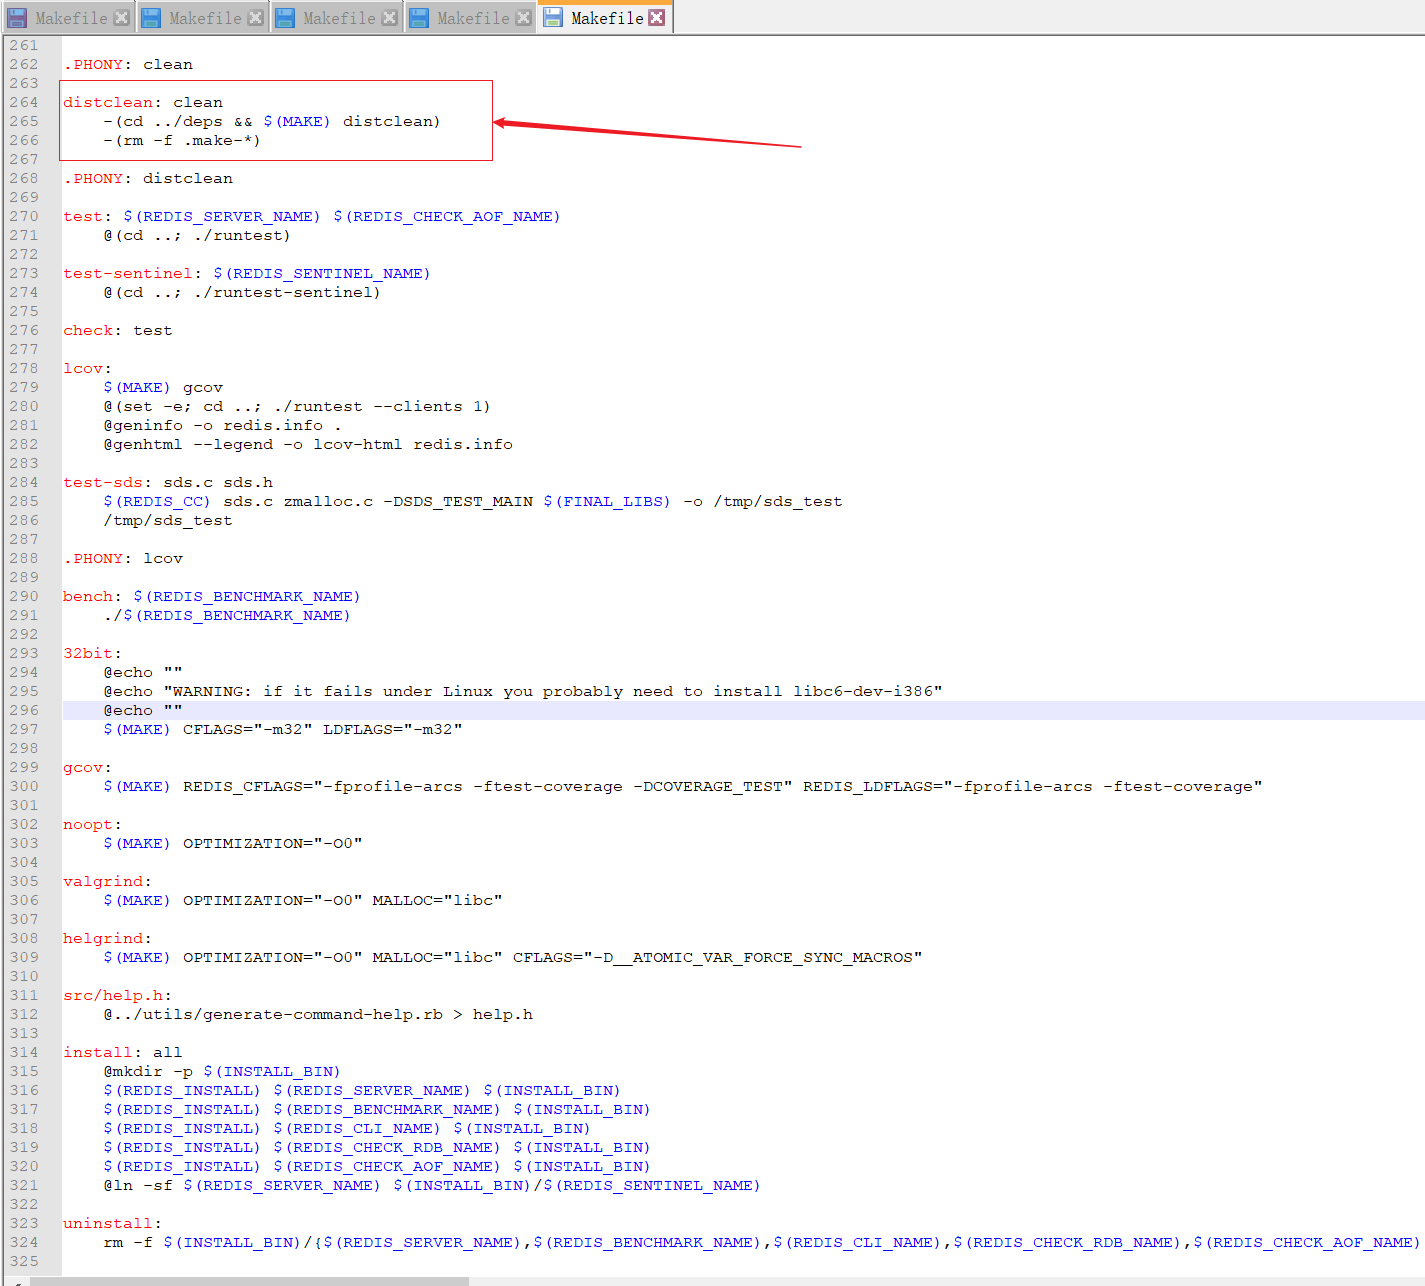Screen dimensions: 1425x1286
Task: Close the currently active Makefile tab
Action: [657, 16]
